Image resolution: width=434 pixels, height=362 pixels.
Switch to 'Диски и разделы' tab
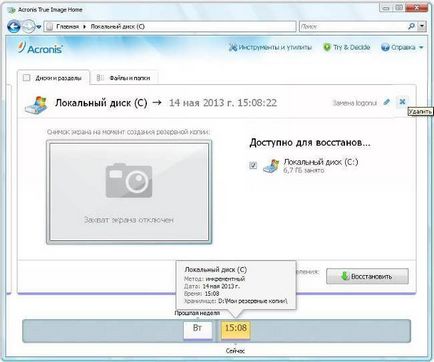coord(53,78)
